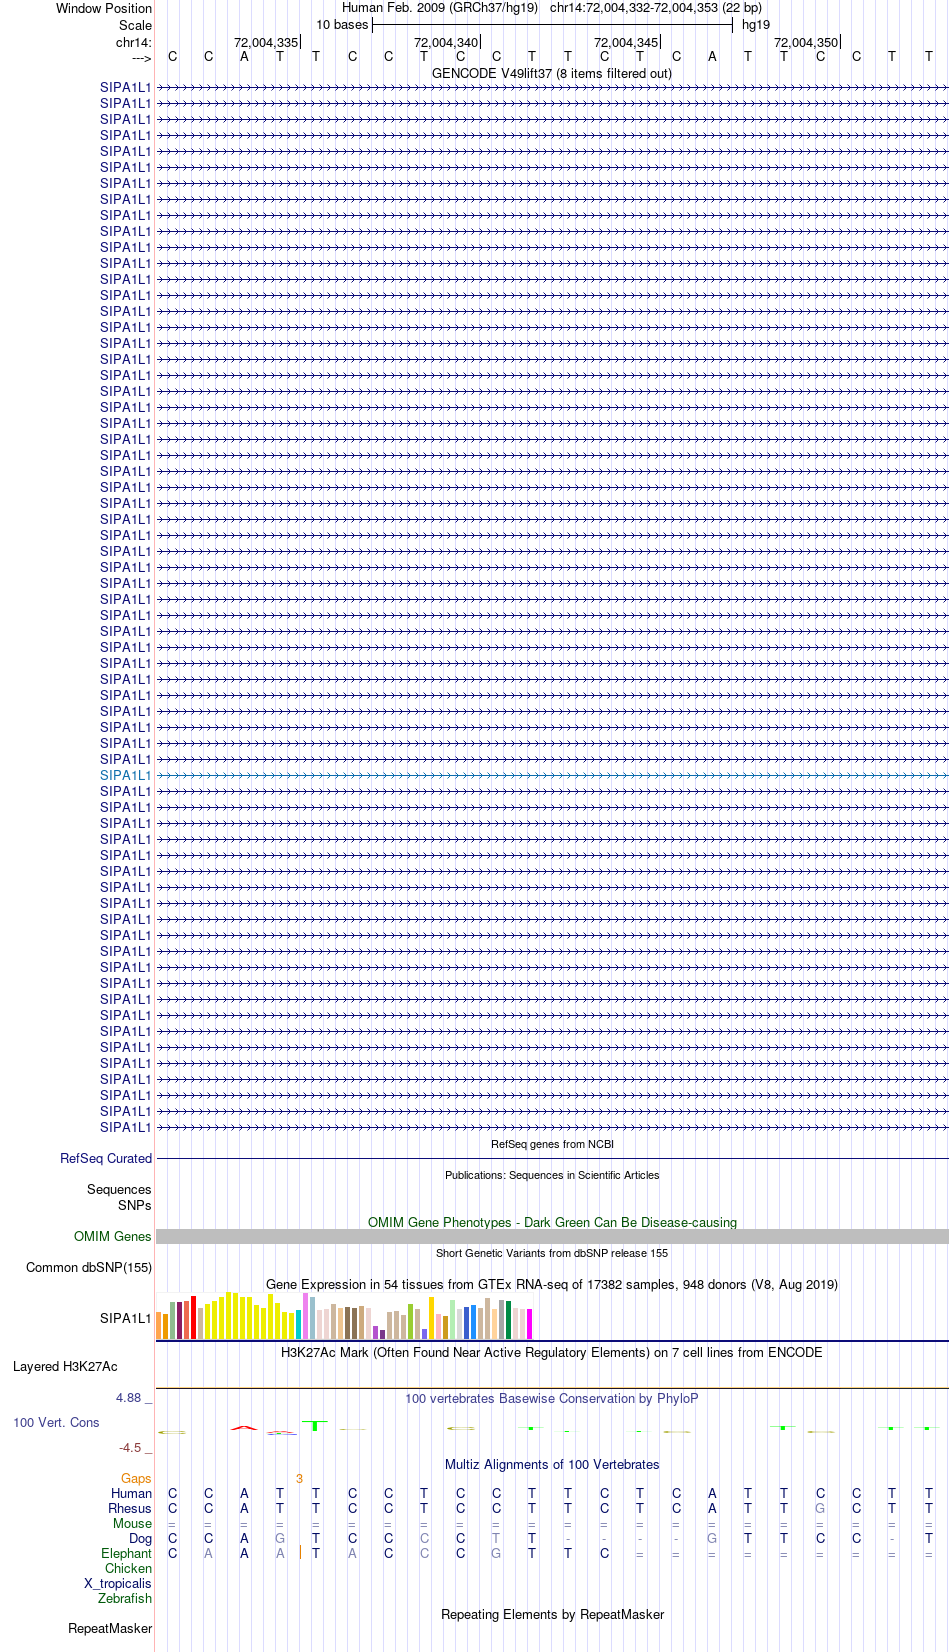
Task: Open the GTEx Gene Expression track title
Action: tap(552, 1285)
